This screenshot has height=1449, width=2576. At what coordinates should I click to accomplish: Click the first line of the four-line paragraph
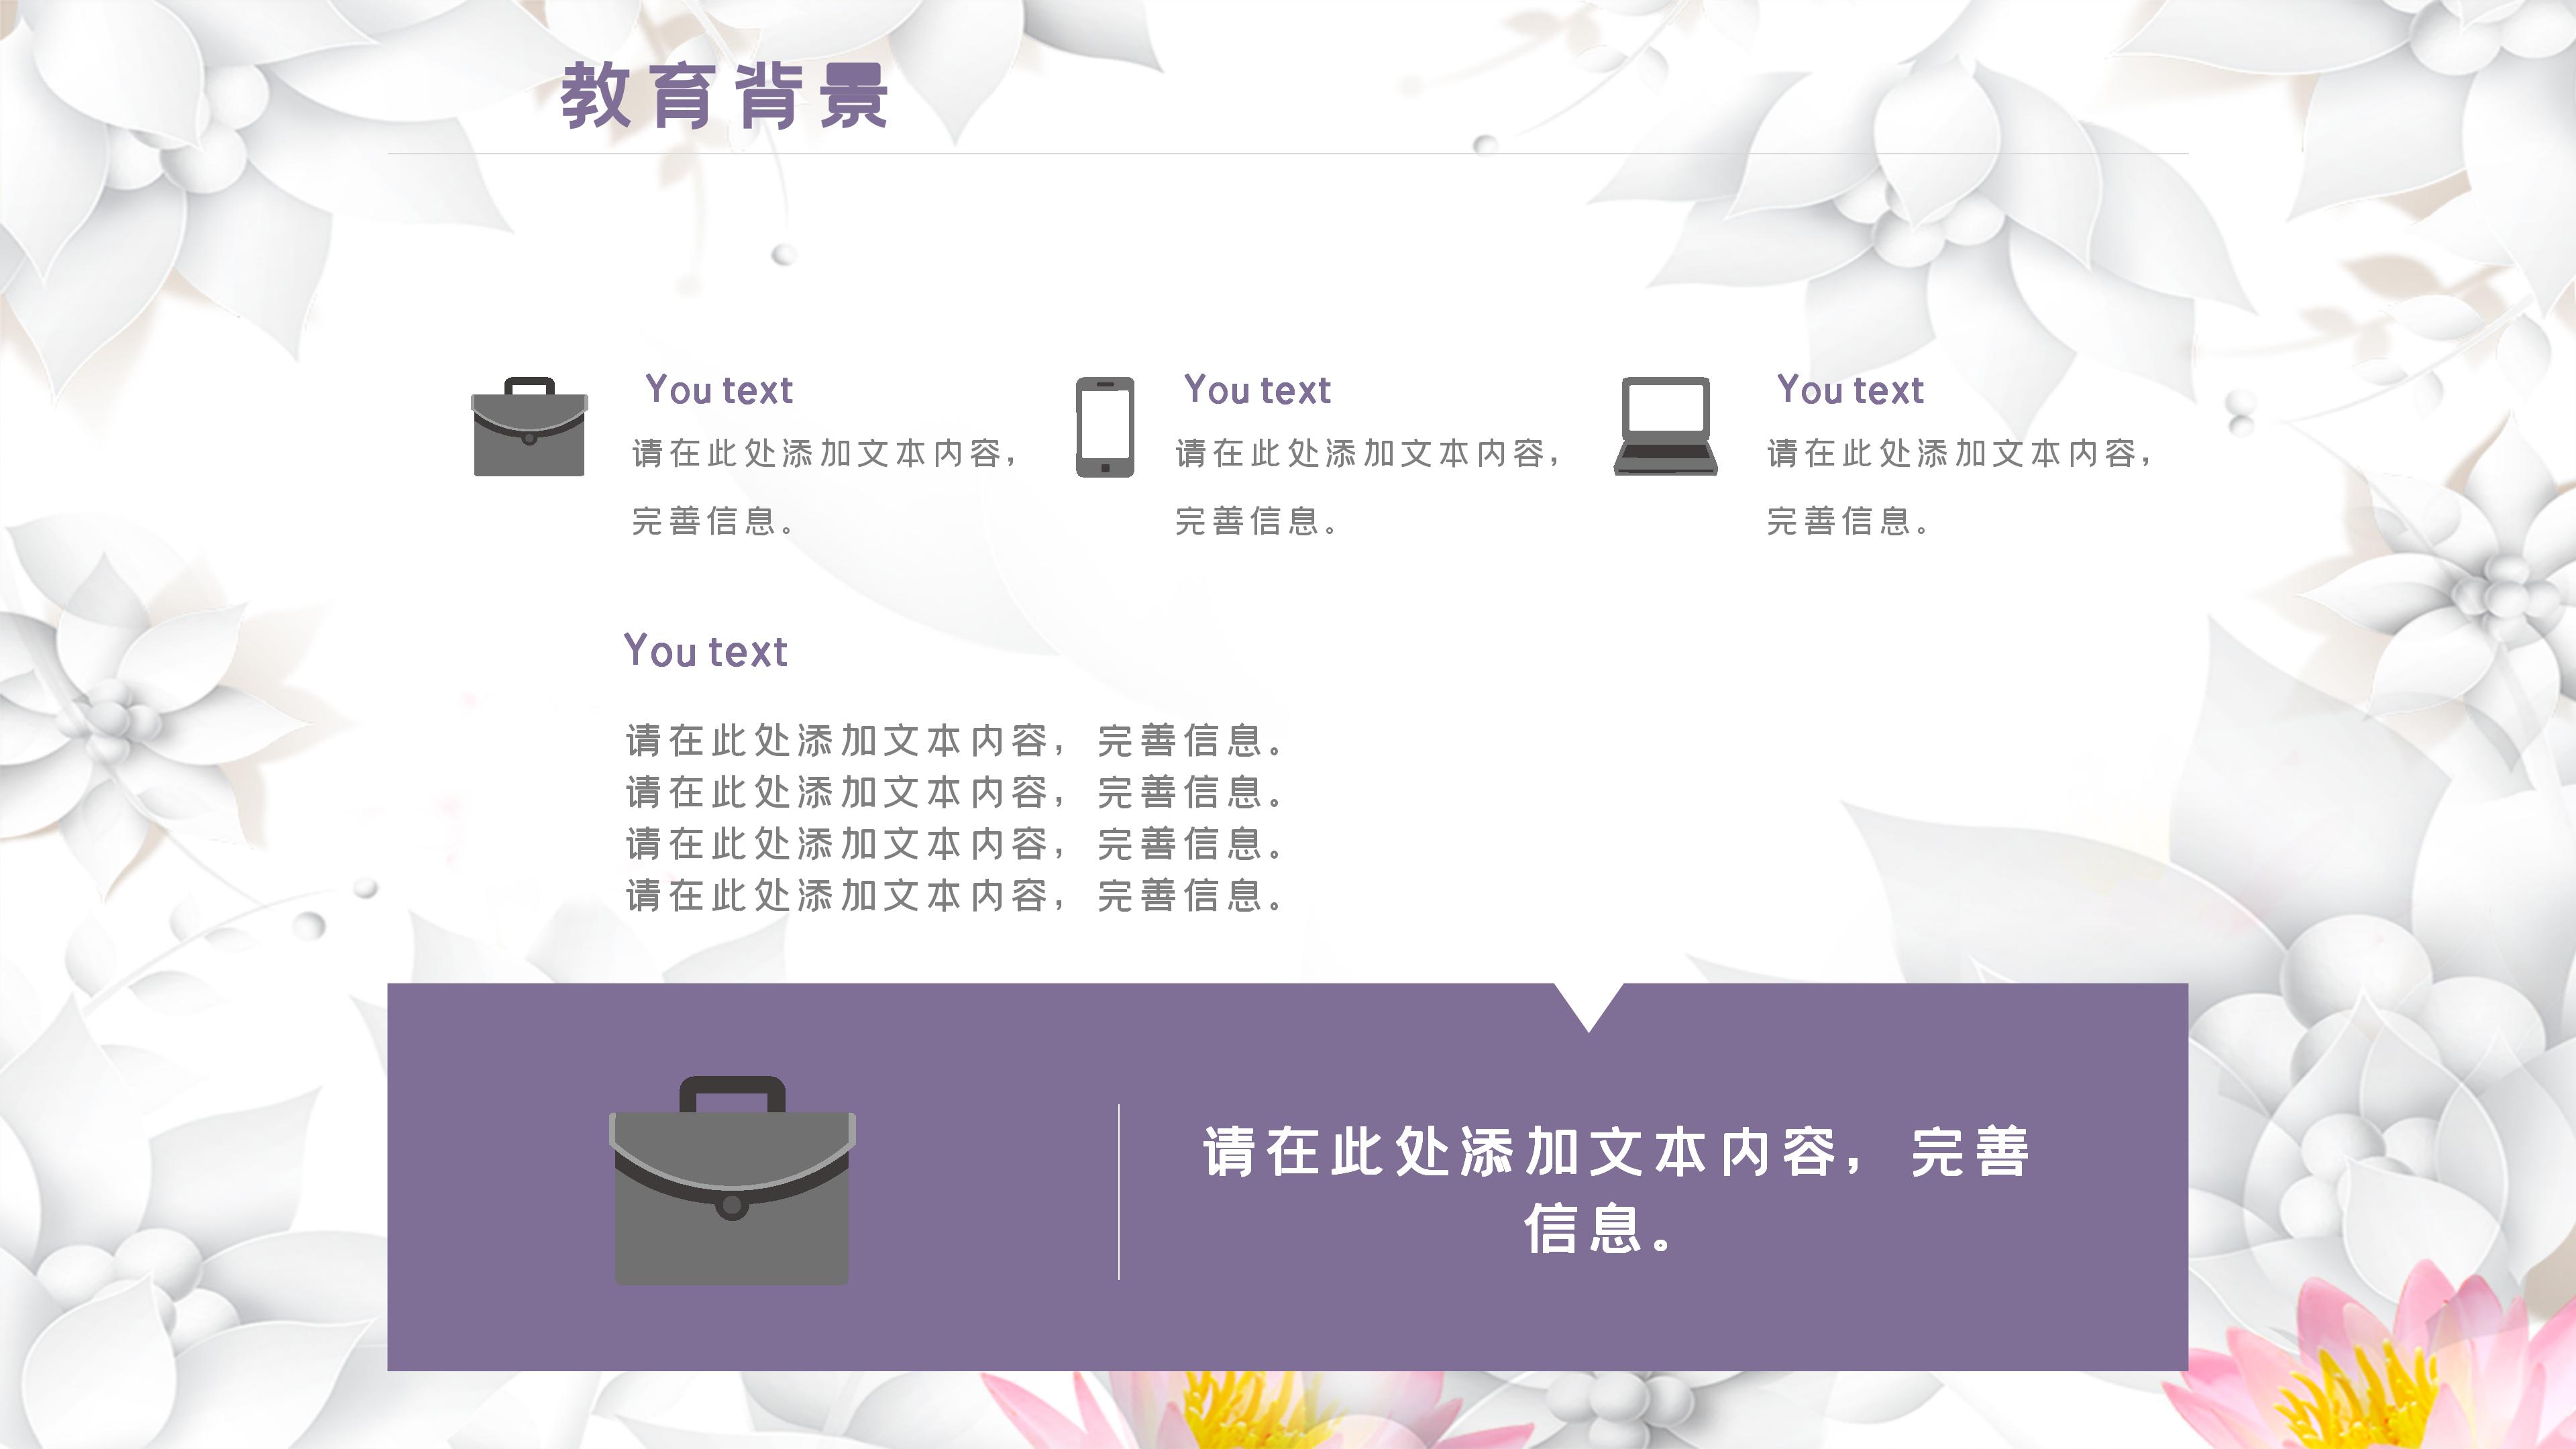pos(954,741)
